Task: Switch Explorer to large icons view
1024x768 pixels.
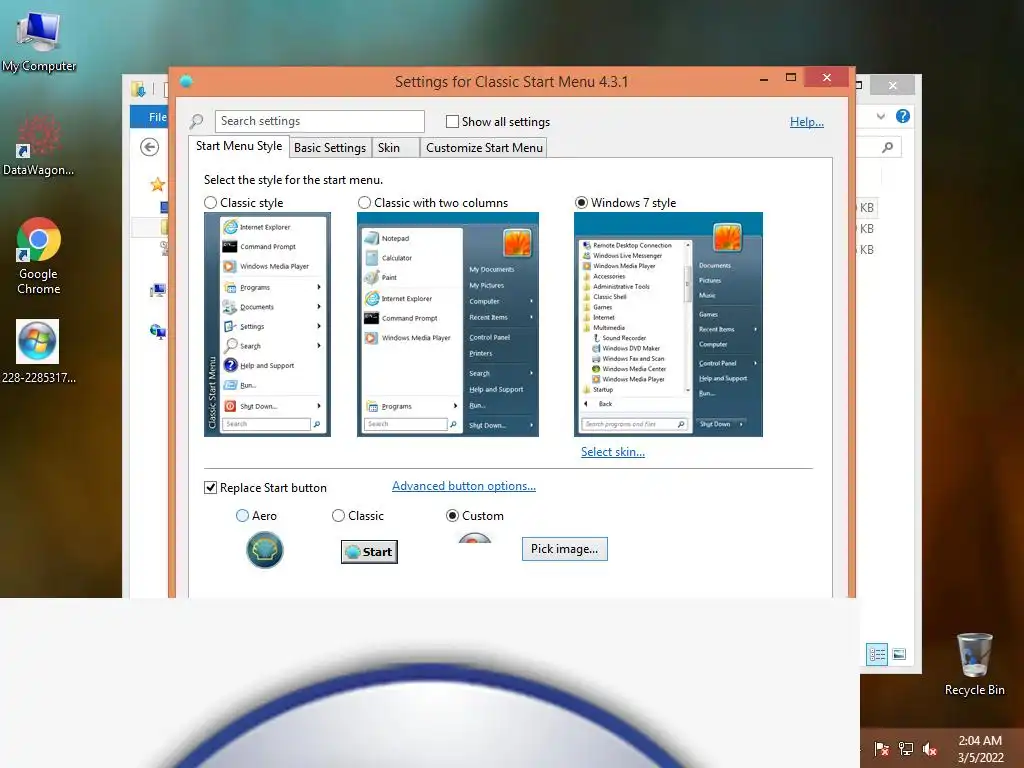Action: (899, 654)
